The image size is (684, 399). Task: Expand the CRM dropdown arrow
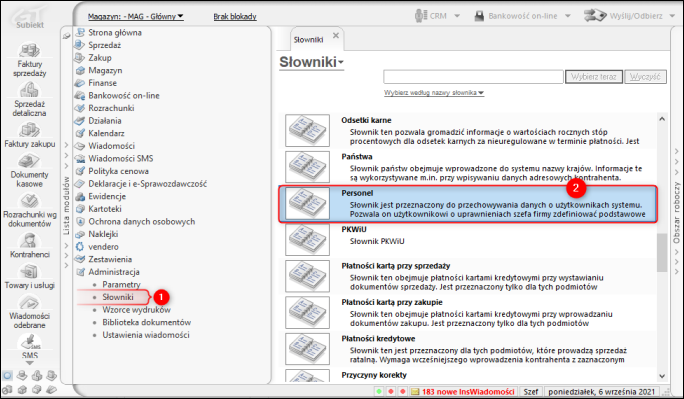457,16
